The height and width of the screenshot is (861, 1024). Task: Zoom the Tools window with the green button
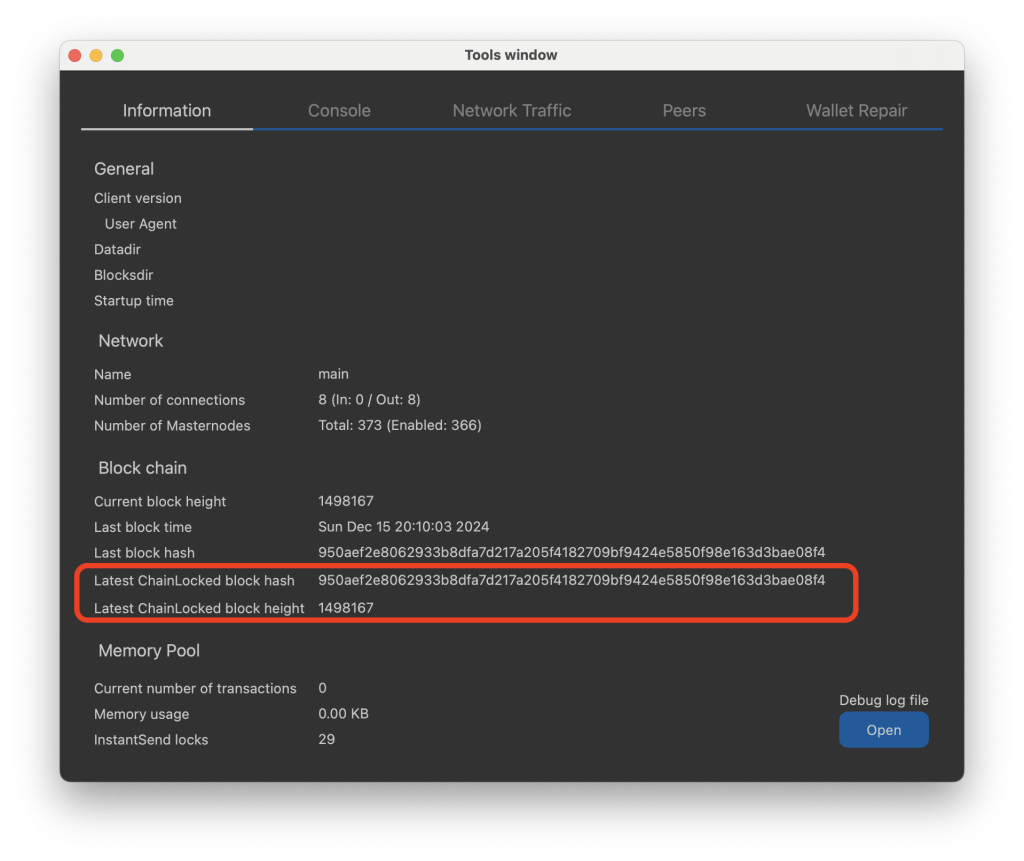tap(118, 56)
